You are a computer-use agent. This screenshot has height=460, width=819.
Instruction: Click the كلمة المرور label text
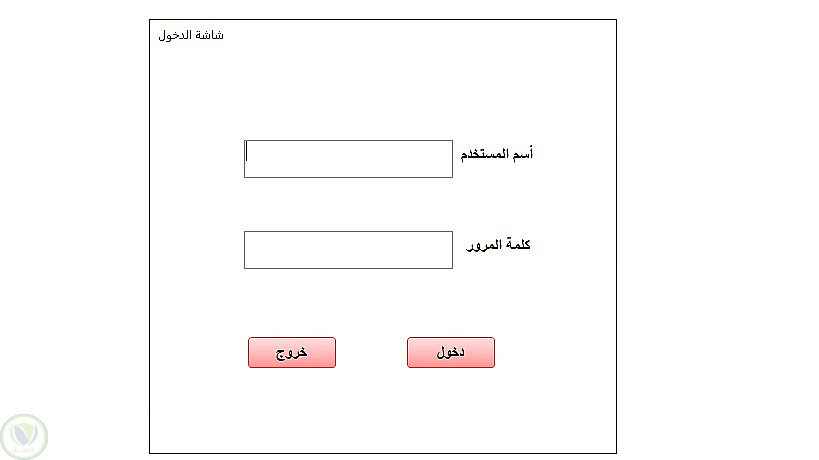point(499,245)
